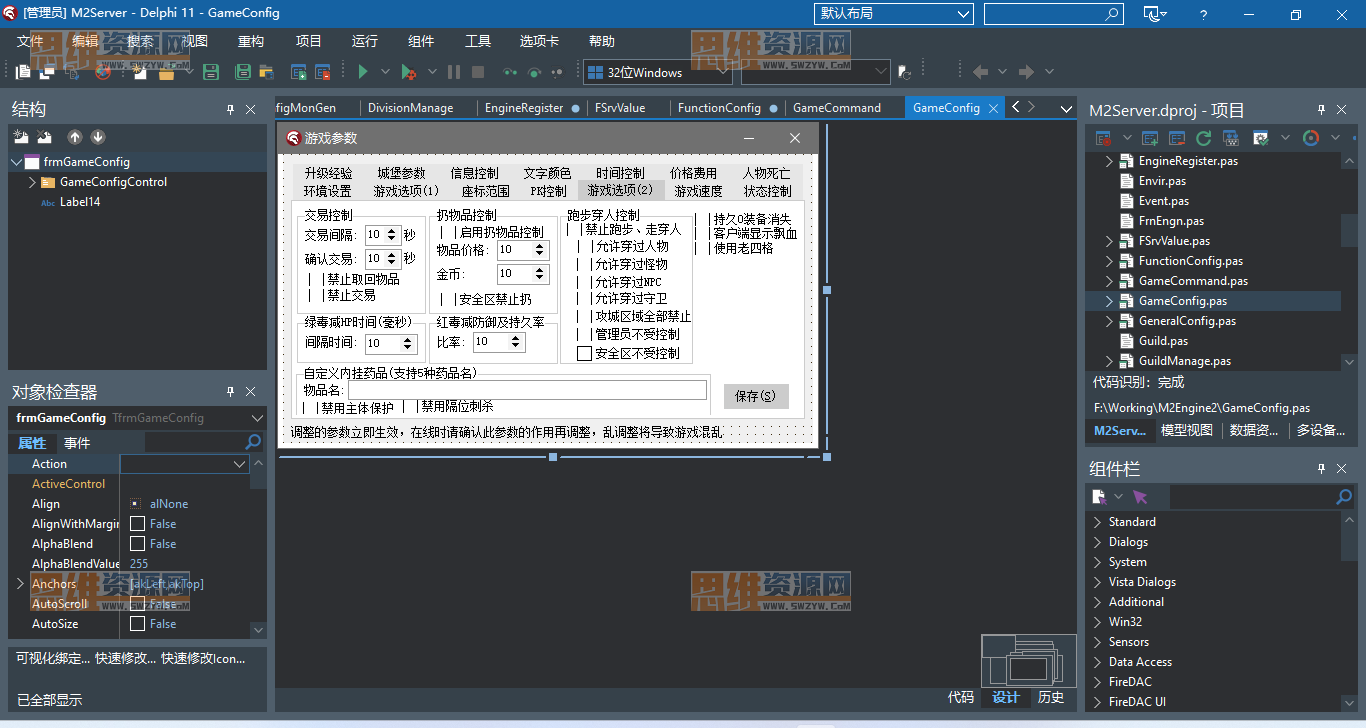
Task: Toggle 安全区不受控制 checkbox
Action: click(585, 353)
